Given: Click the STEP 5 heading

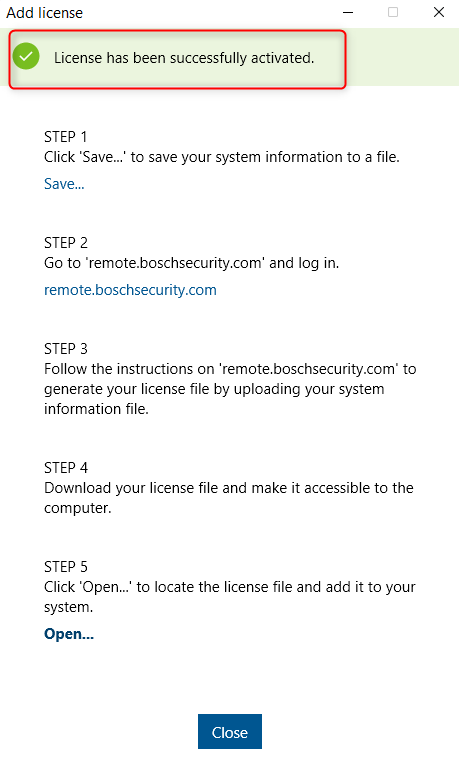Looking at the screenshot, I should 66,566.
